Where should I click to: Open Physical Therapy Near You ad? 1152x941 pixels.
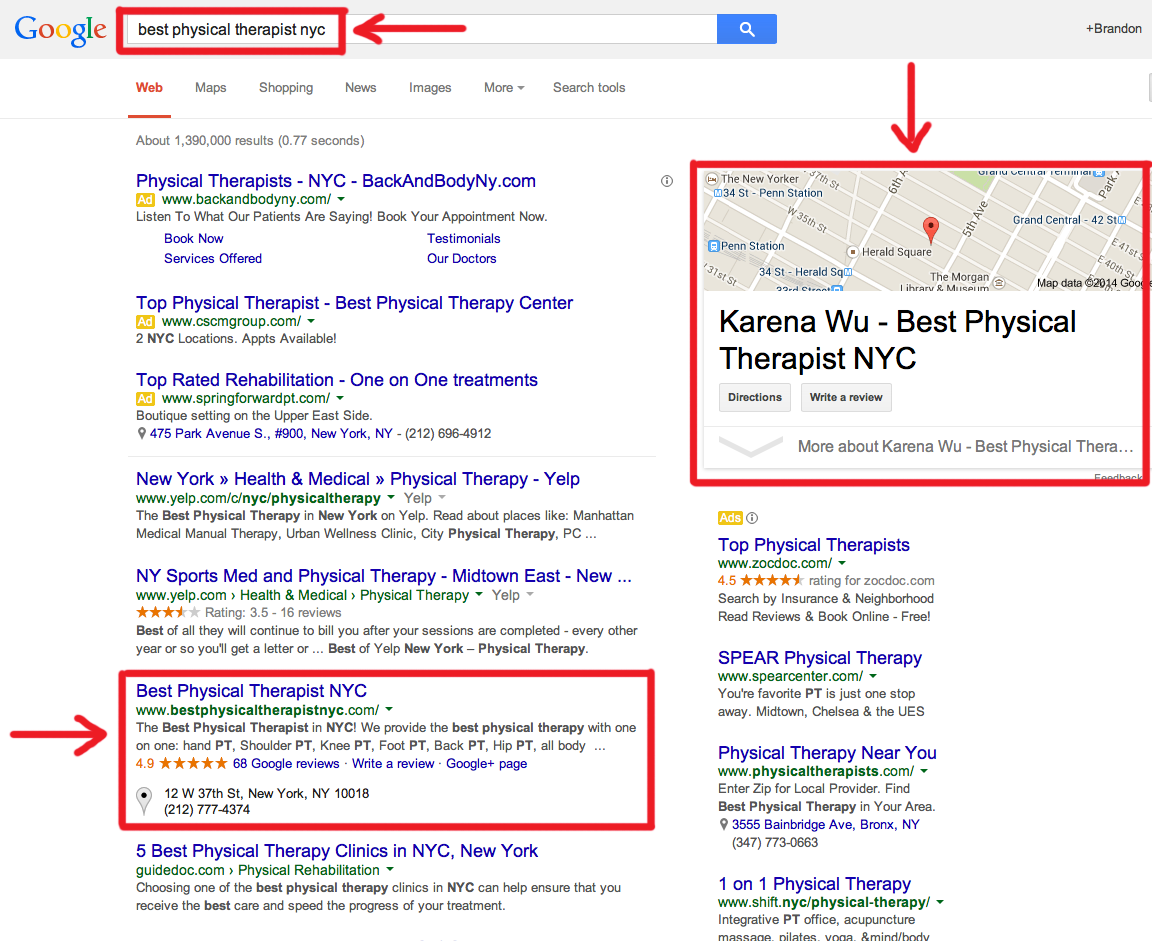pos(827,752)
